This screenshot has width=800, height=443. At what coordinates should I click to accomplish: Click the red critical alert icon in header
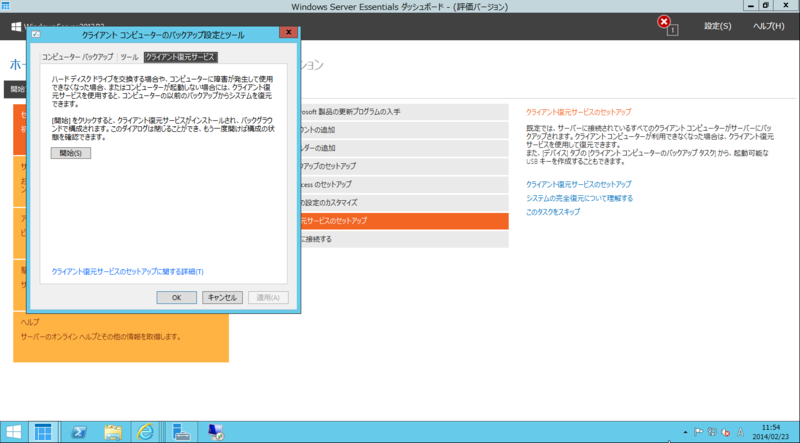[x=664, y=22]
